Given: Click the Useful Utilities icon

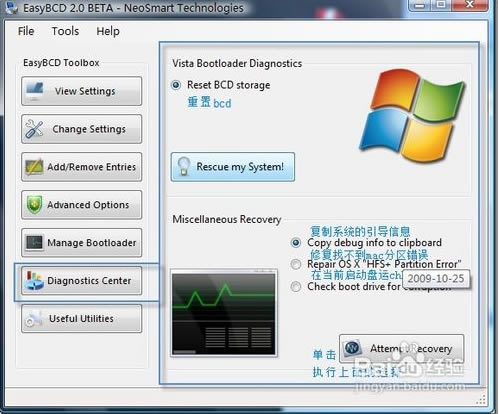Looking at the screenshot, I should click(34, 318).
